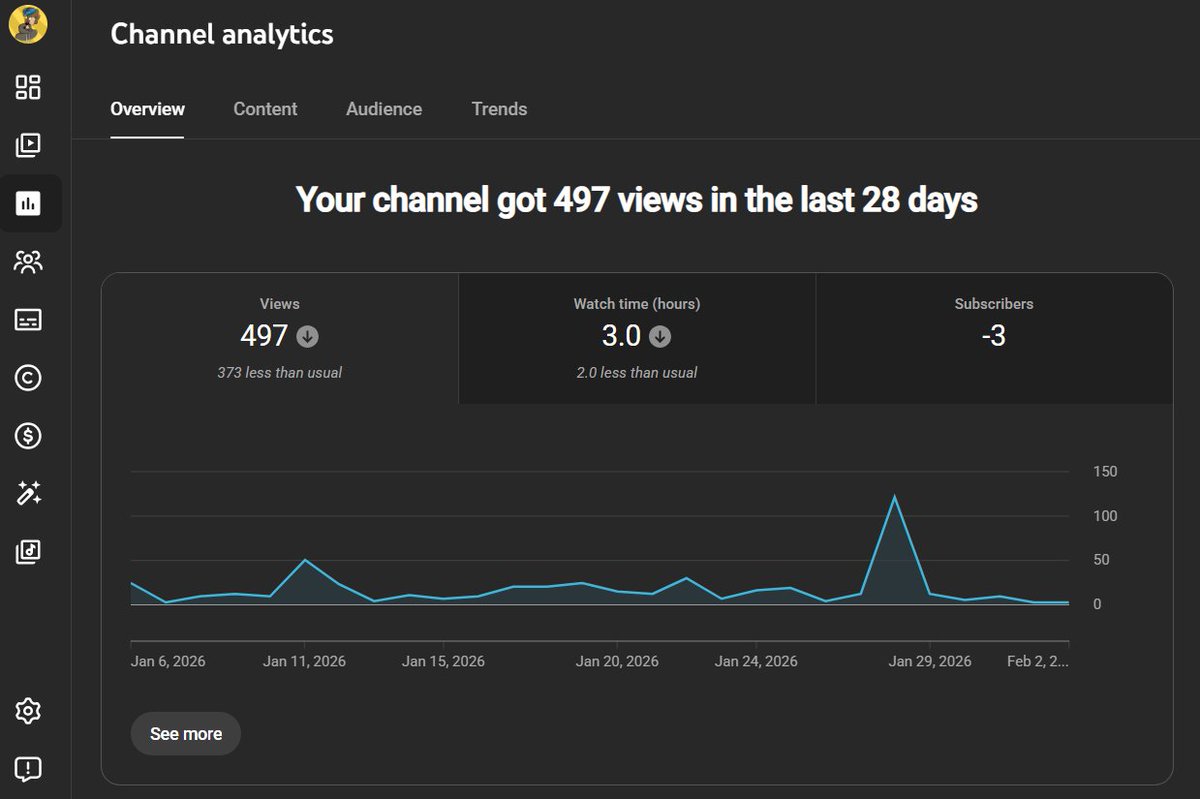The image size is (1200, 799).
Task: Click the See more button
Action: point(186,734)
